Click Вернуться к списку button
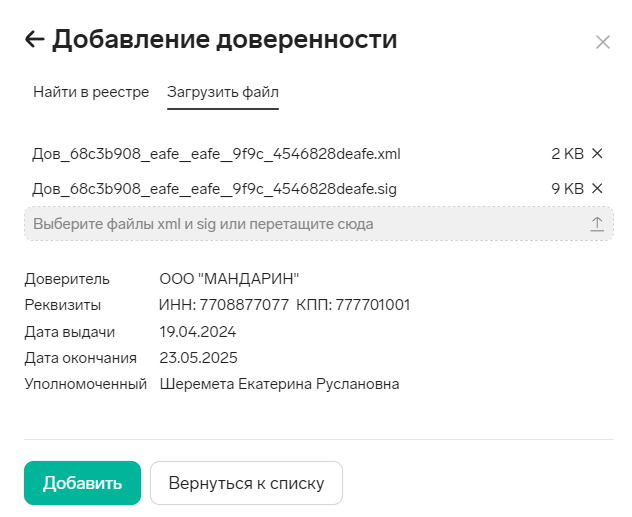The image size is (632, 517). click(x=246, y=483)
